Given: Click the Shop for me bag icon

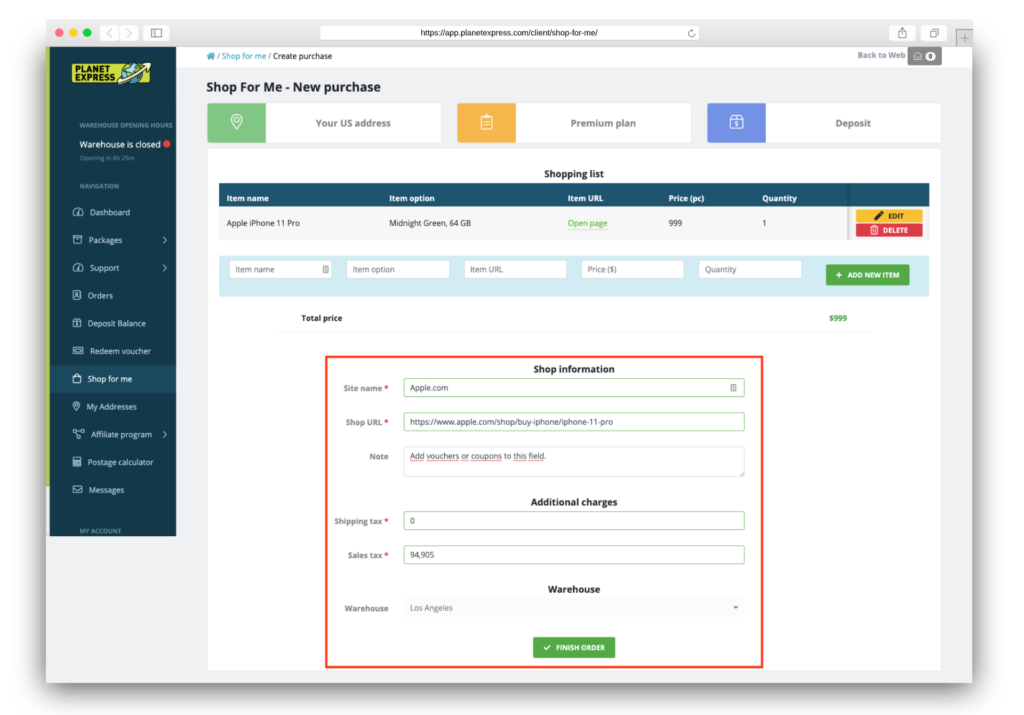Looking at the screenshot, I should 77,379.
